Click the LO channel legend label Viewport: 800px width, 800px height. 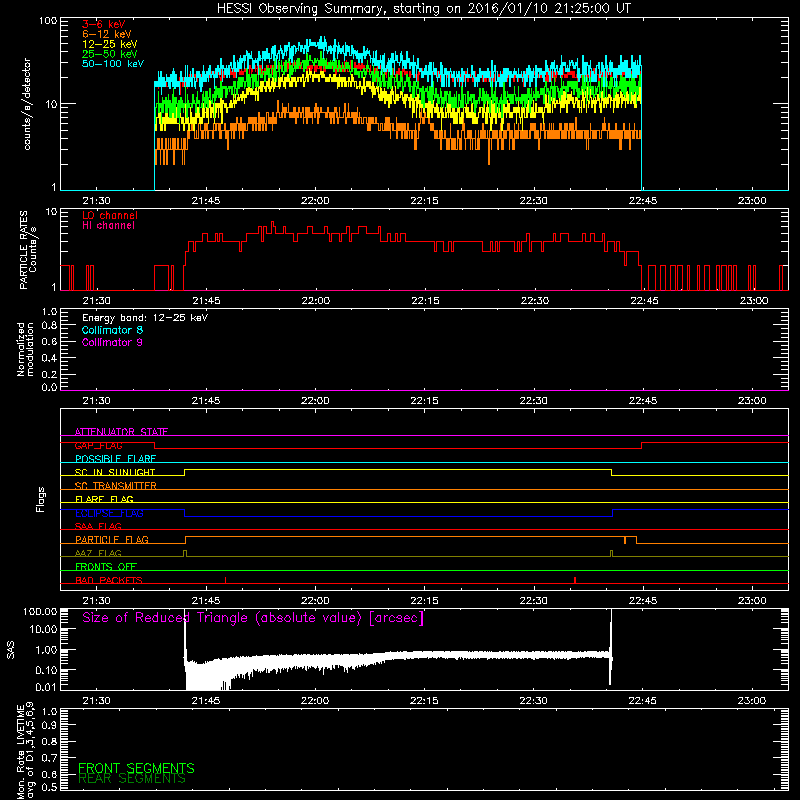[x=110, y=215]
